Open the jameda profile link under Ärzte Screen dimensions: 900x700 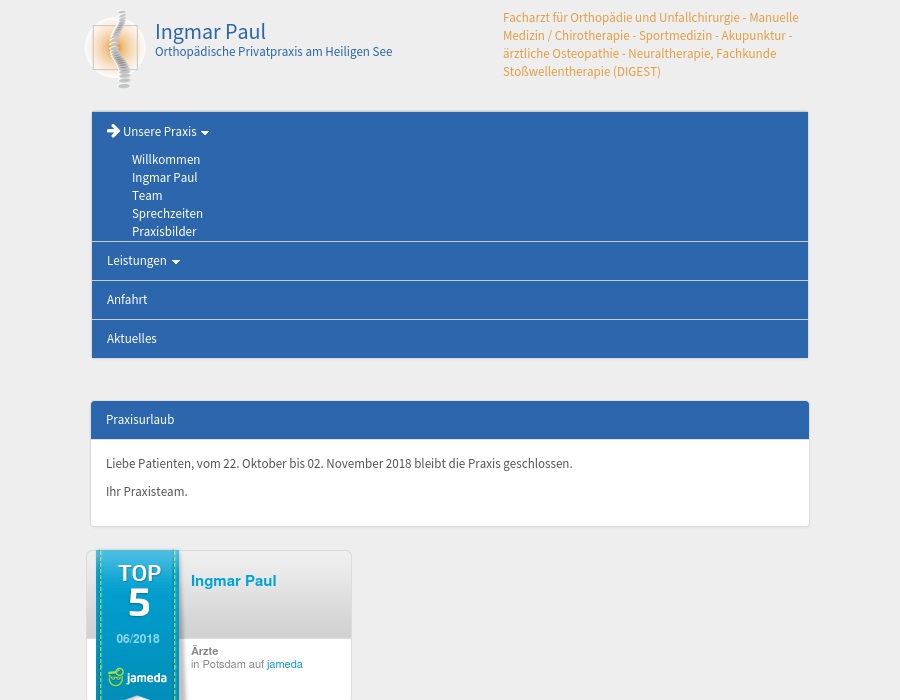point(284,664)
